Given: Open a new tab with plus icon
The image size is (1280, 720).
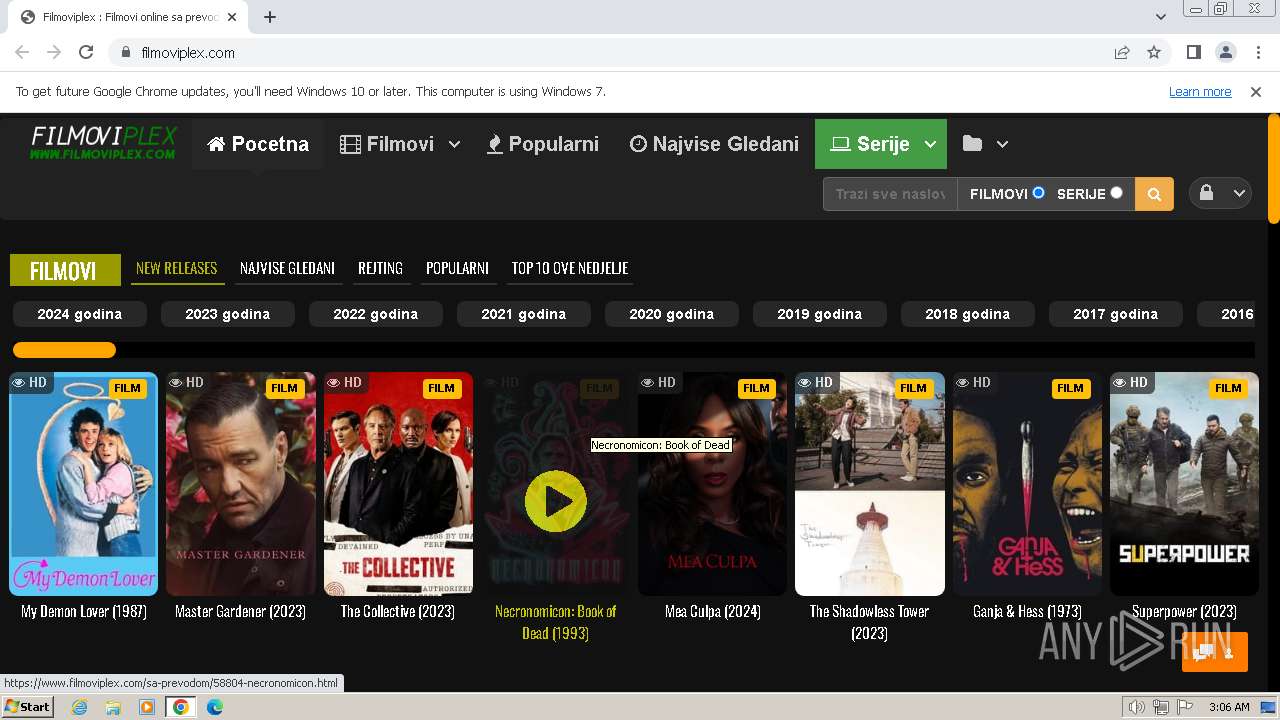Looking at the screenshot, I should click(x=270, y=17).
